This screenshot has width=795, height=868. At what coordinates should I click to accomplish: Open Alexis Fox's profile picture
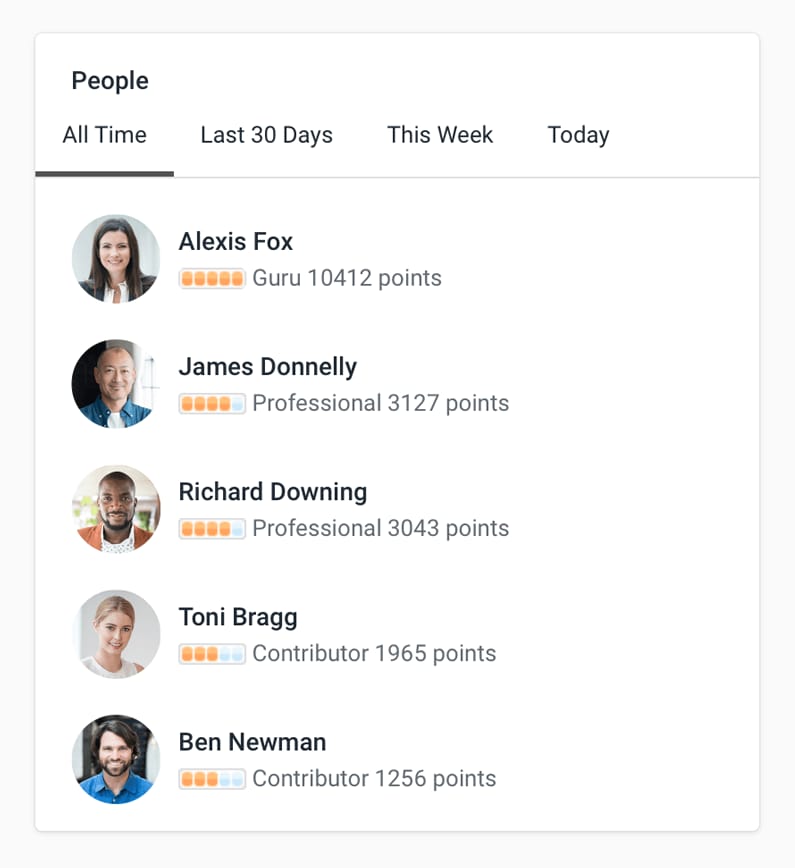coord(116,258)
